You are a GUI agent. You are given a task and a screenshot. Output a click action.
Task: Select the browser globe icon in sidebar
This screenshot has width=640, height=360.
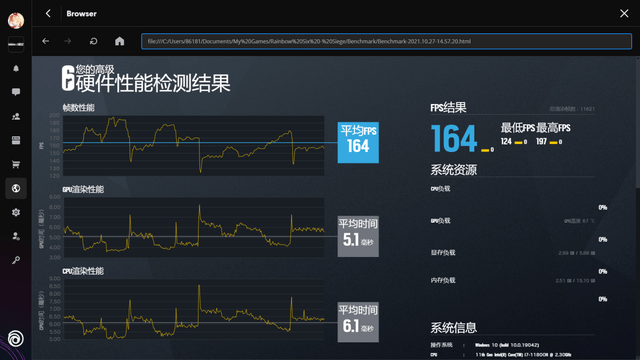[16, 188]
